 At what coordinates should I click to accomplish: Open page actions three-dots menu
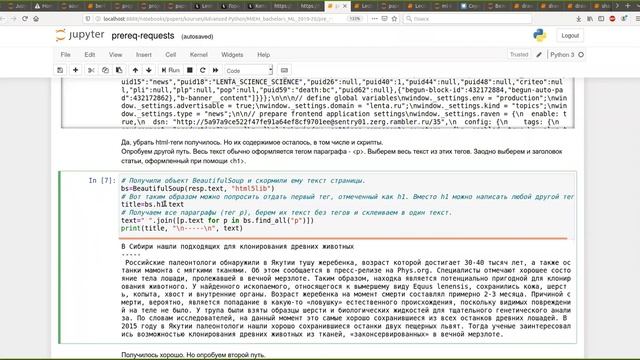374,19
